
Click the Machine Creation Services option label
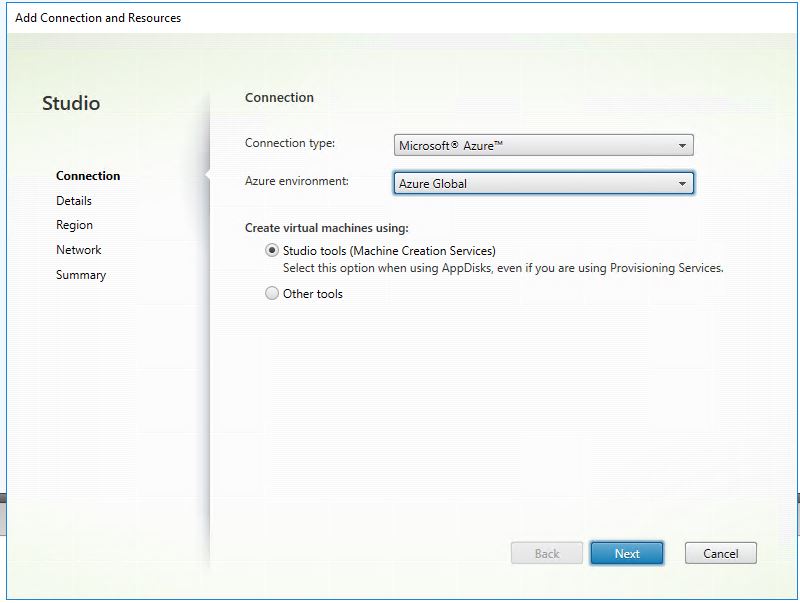pyautogui.click(x=389, y=251)
